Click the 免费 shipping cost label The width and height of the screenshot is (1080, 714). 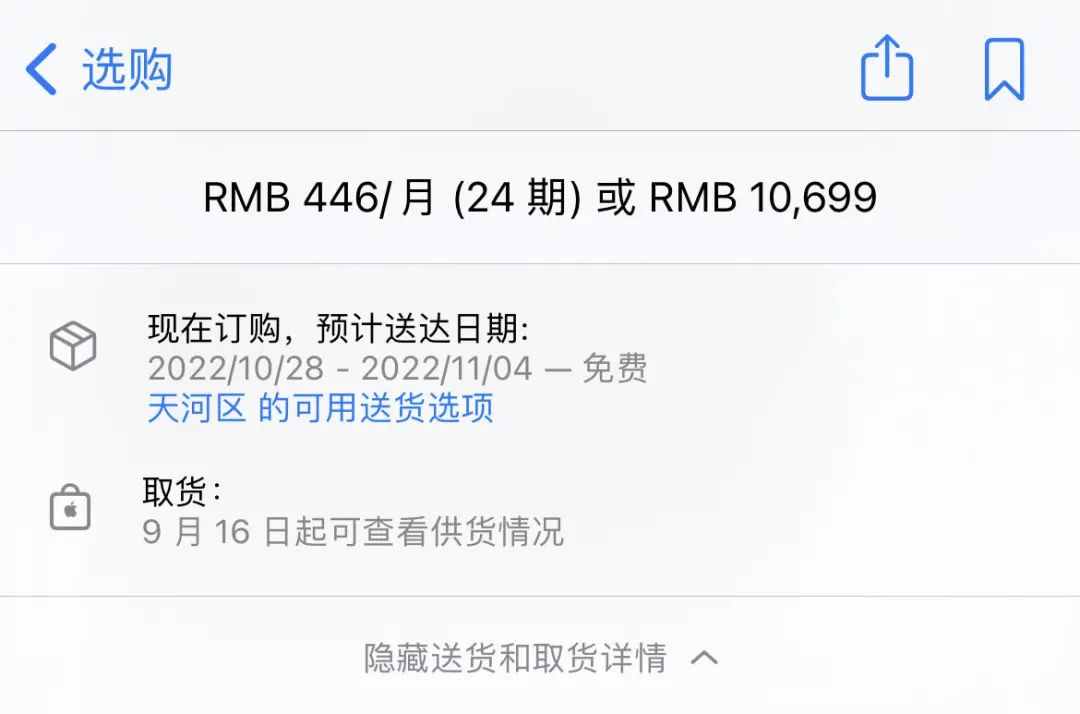pyautogui.click(x=615, y=368)
